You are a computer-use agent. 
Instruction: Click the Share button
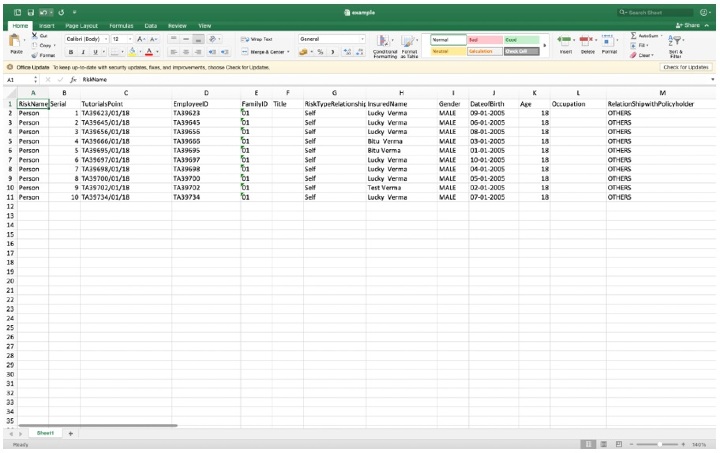[688, 25]
